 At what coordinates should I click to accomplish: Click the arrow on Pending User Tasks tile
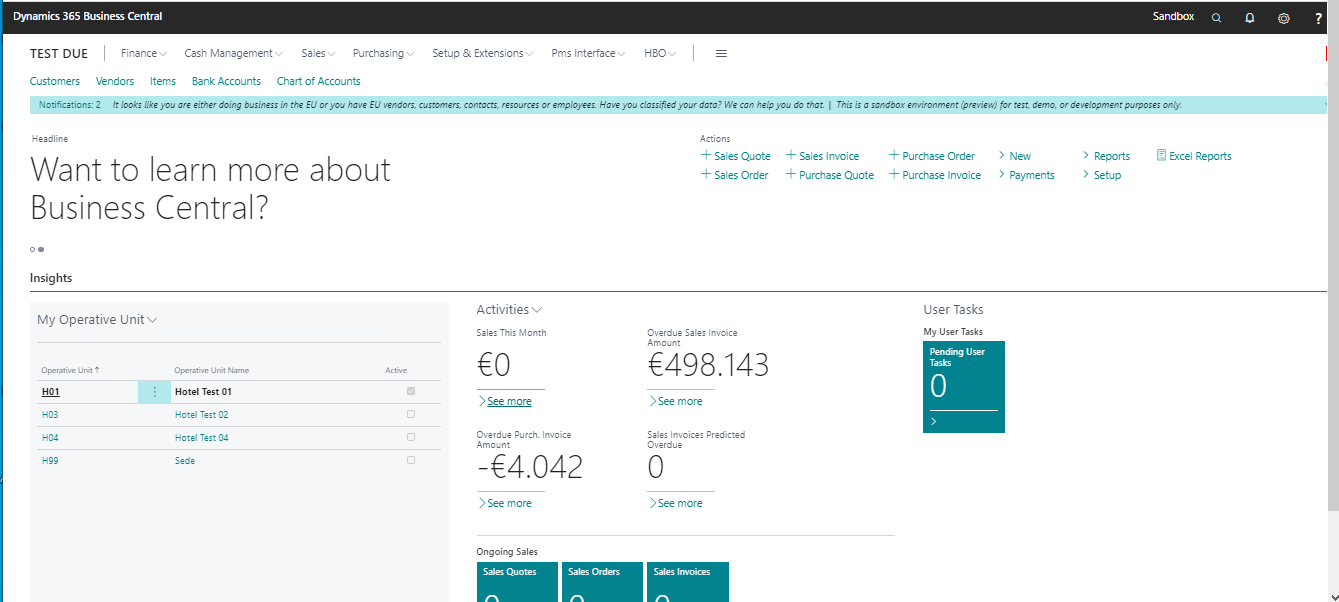coord(934,422)
